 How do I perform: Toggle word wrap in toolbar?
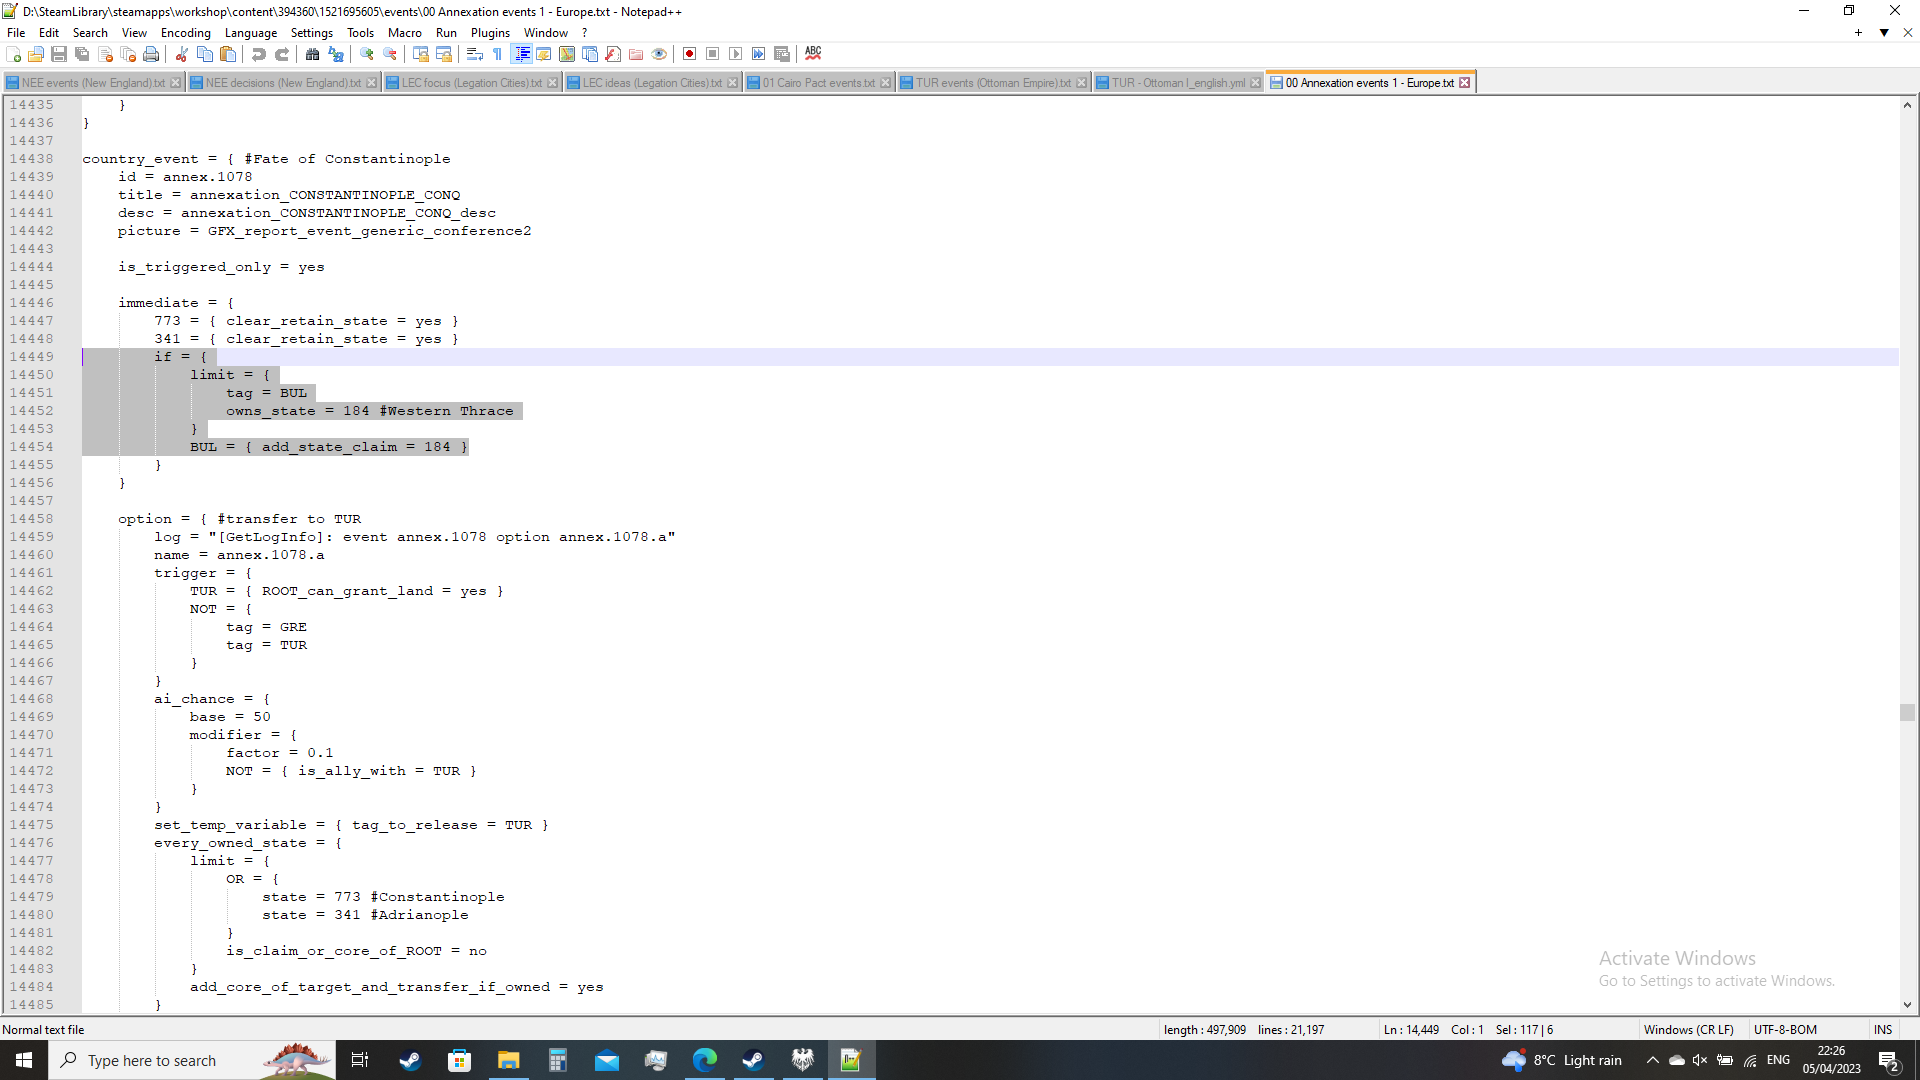coord(475,54)
